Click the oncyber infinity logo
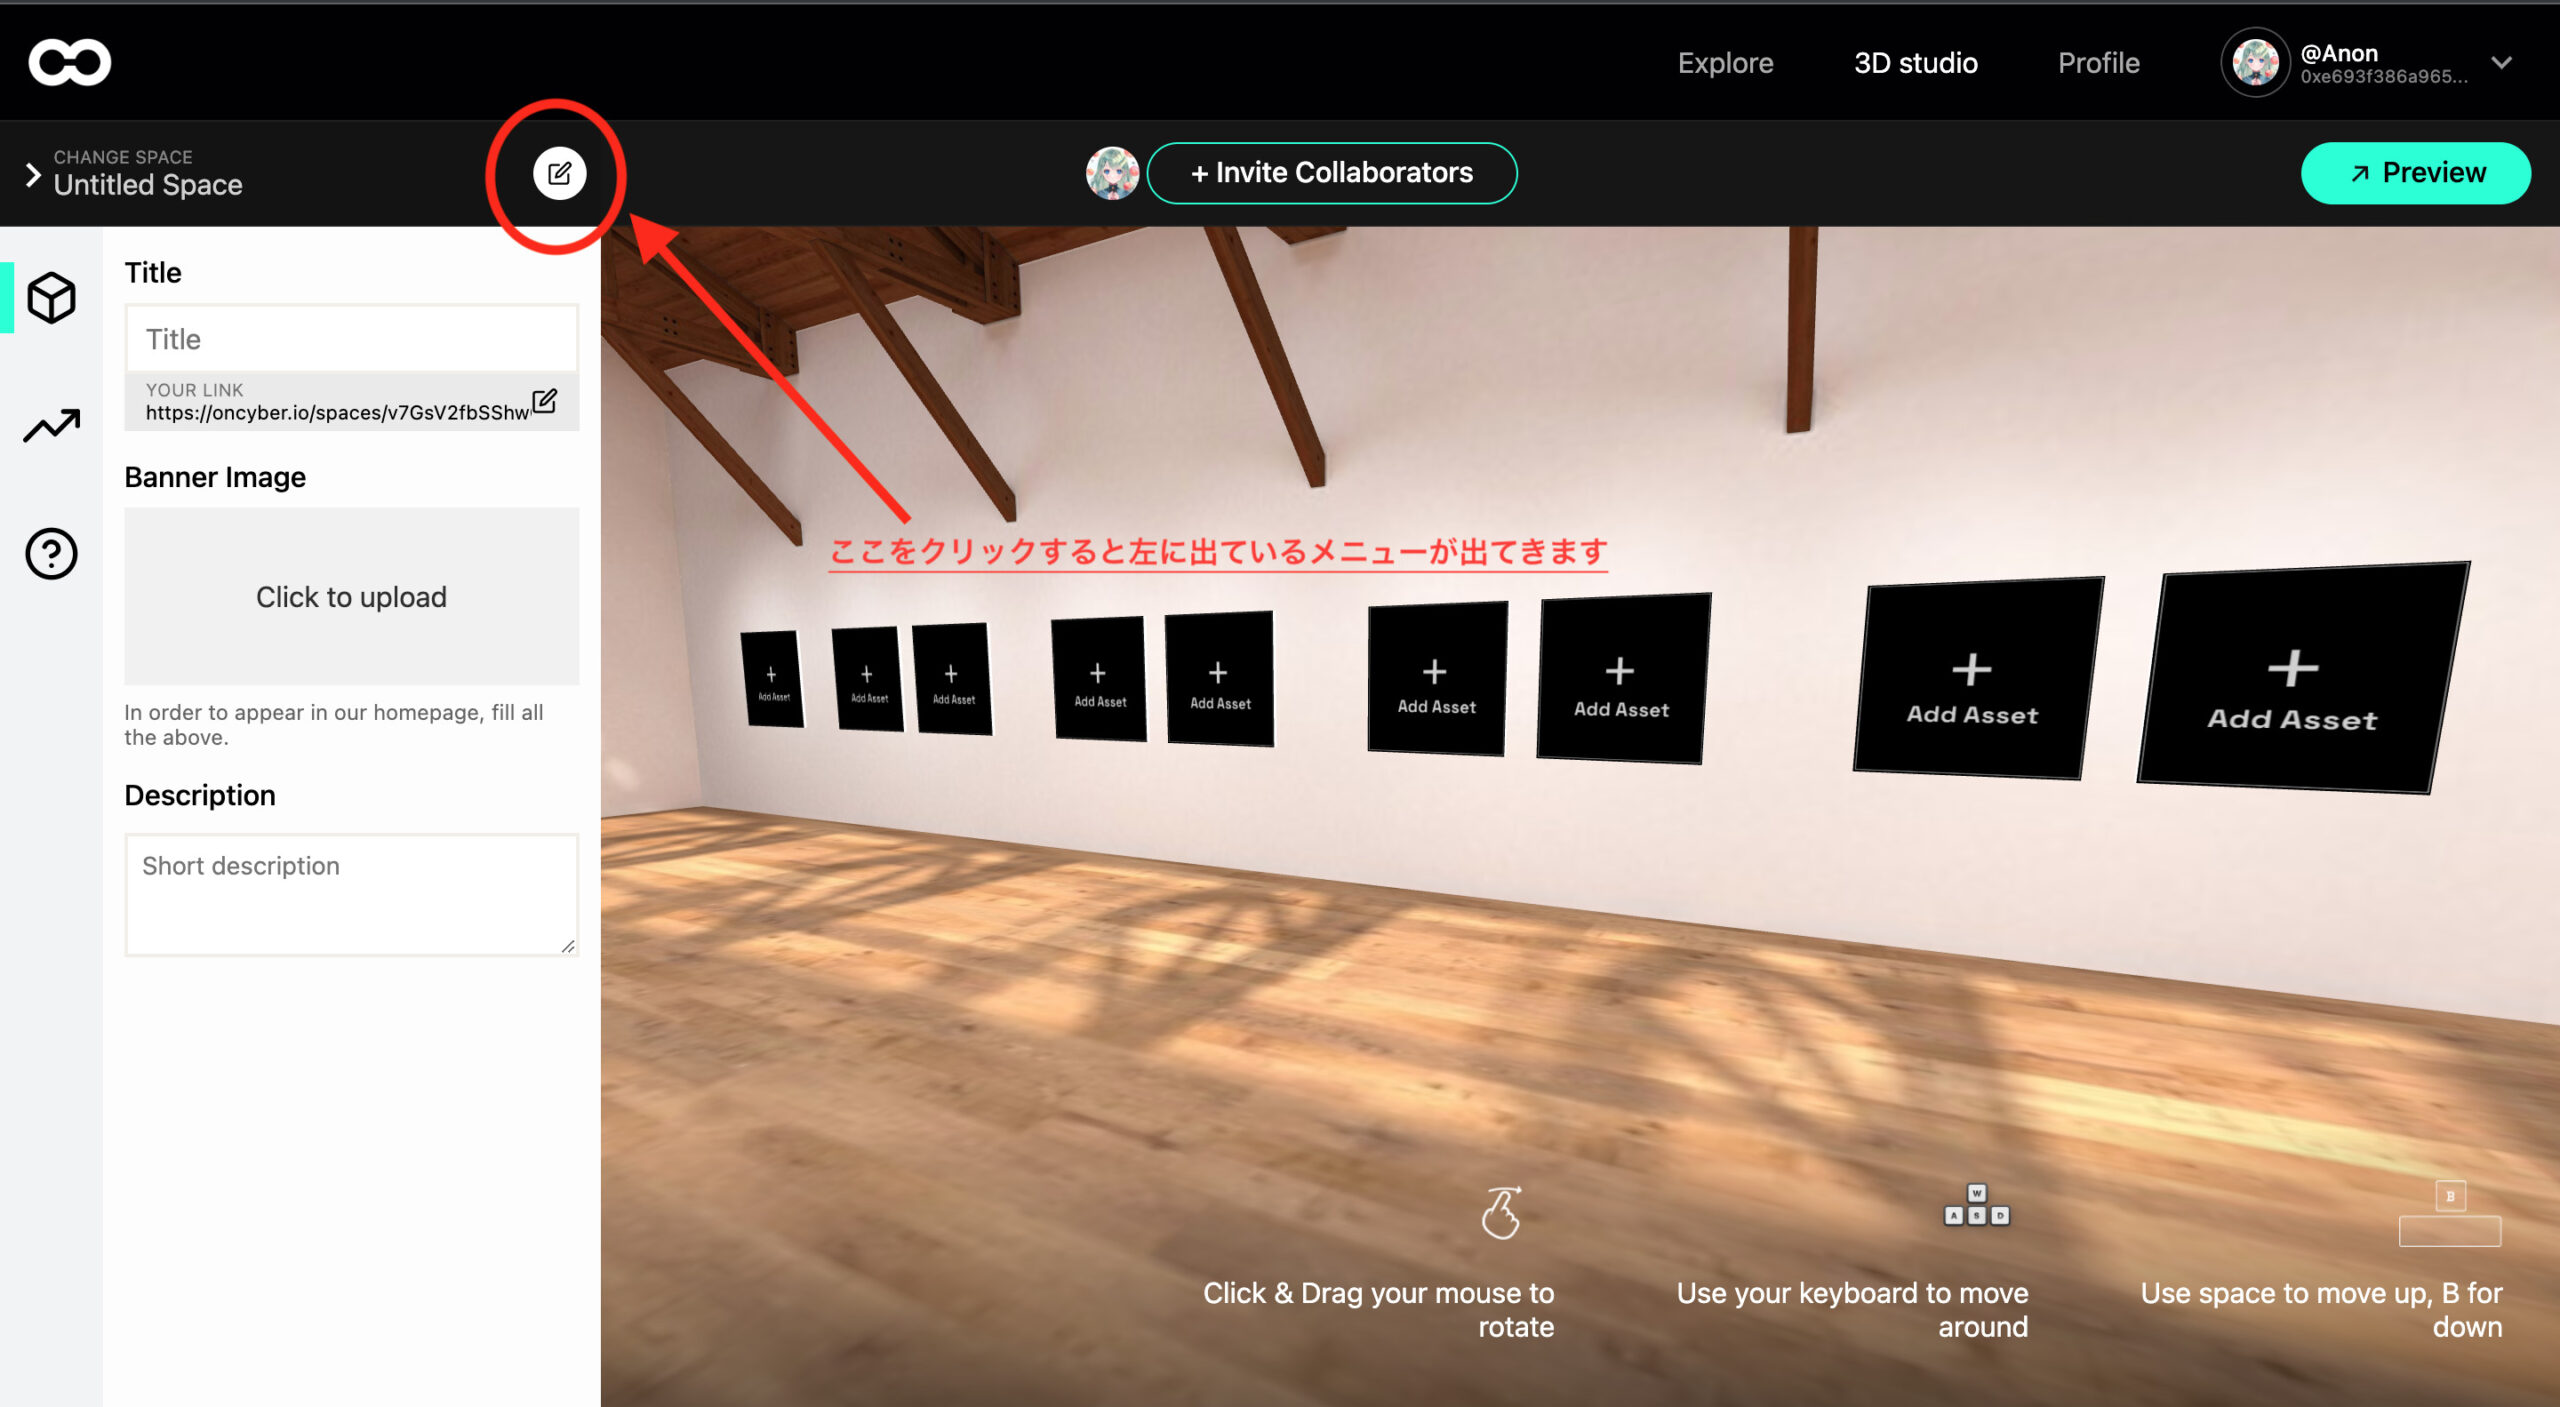Viewport: 2560px width, 1407px height. 70,62
